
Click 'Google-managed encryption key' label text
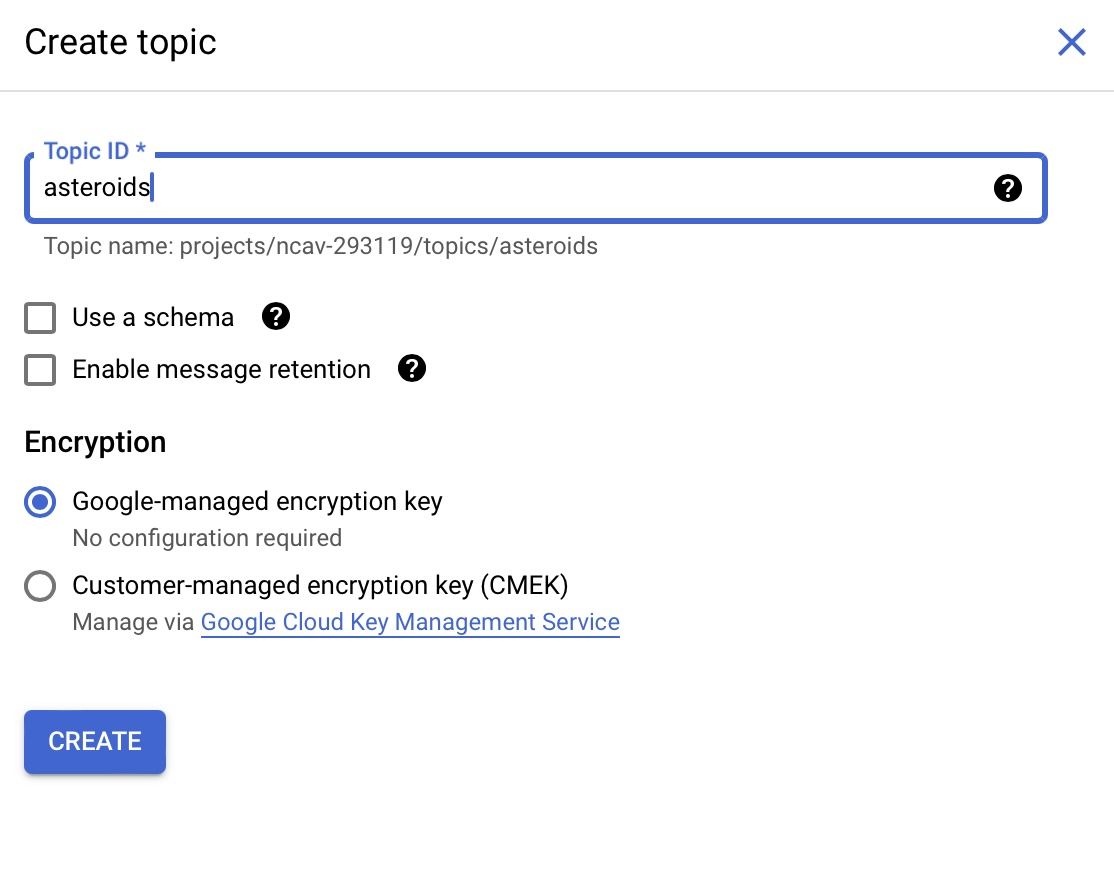pyautogui.click(x=257, y=502)
